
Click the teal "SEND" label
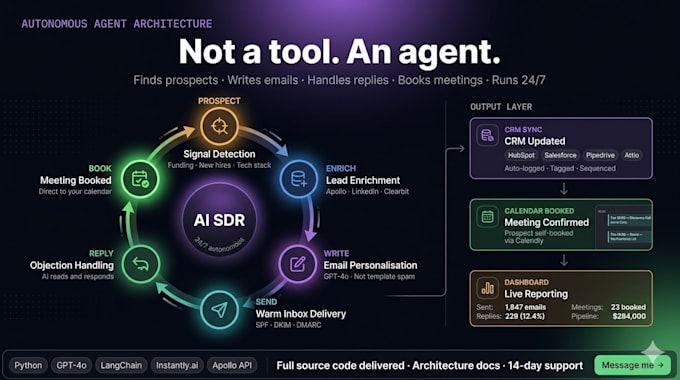point(266,302)
